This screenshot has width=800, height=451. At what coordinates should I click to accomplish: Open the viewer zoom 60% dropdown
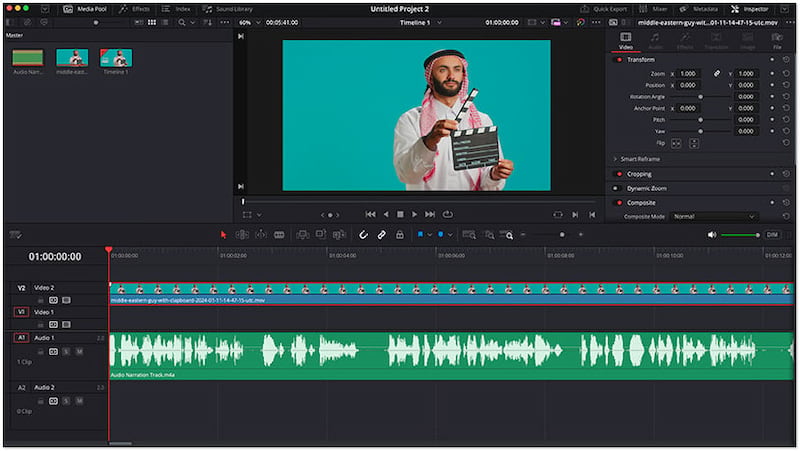(x=249, y=22)
